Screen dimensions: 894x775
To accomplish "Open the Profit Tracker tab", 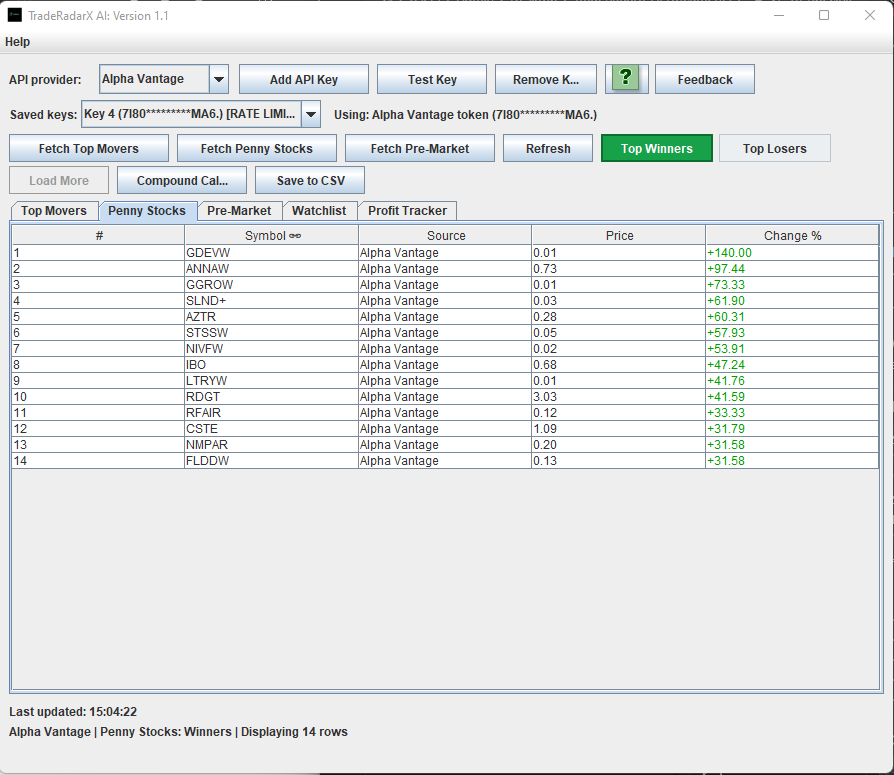I will (407, 211).
